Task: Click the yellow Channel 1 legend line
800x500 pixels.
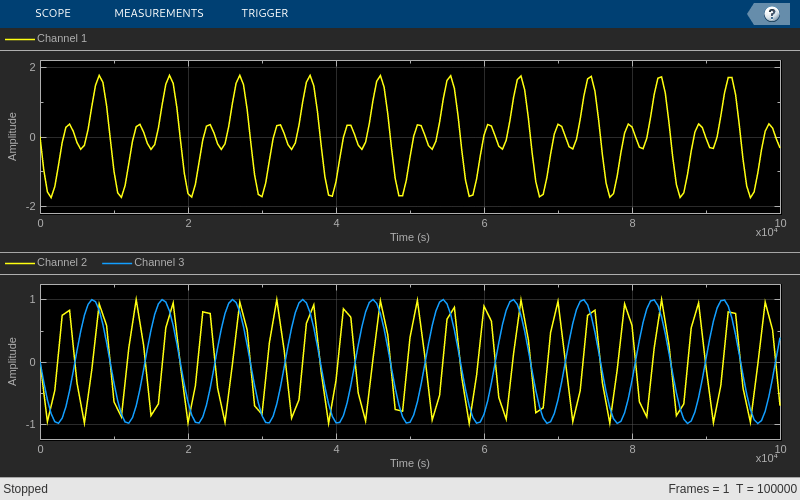Action: 20,39
